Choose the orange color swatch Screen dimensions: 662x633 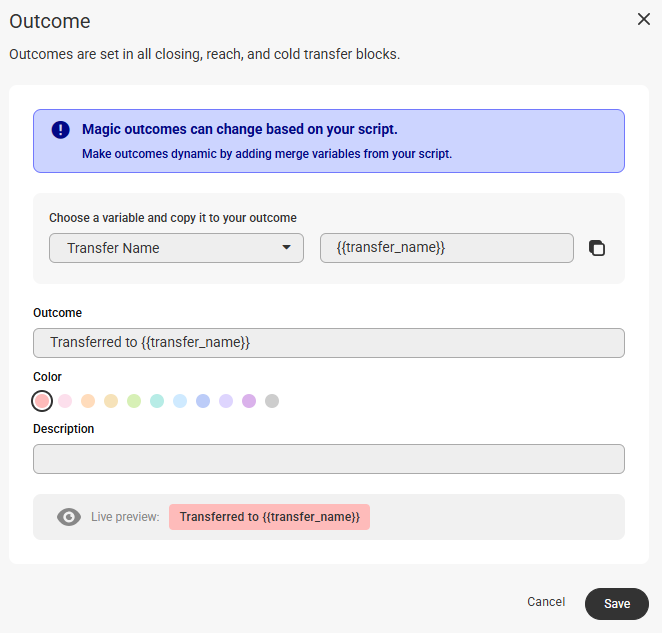pyautogui.click(x=88, y=401)
